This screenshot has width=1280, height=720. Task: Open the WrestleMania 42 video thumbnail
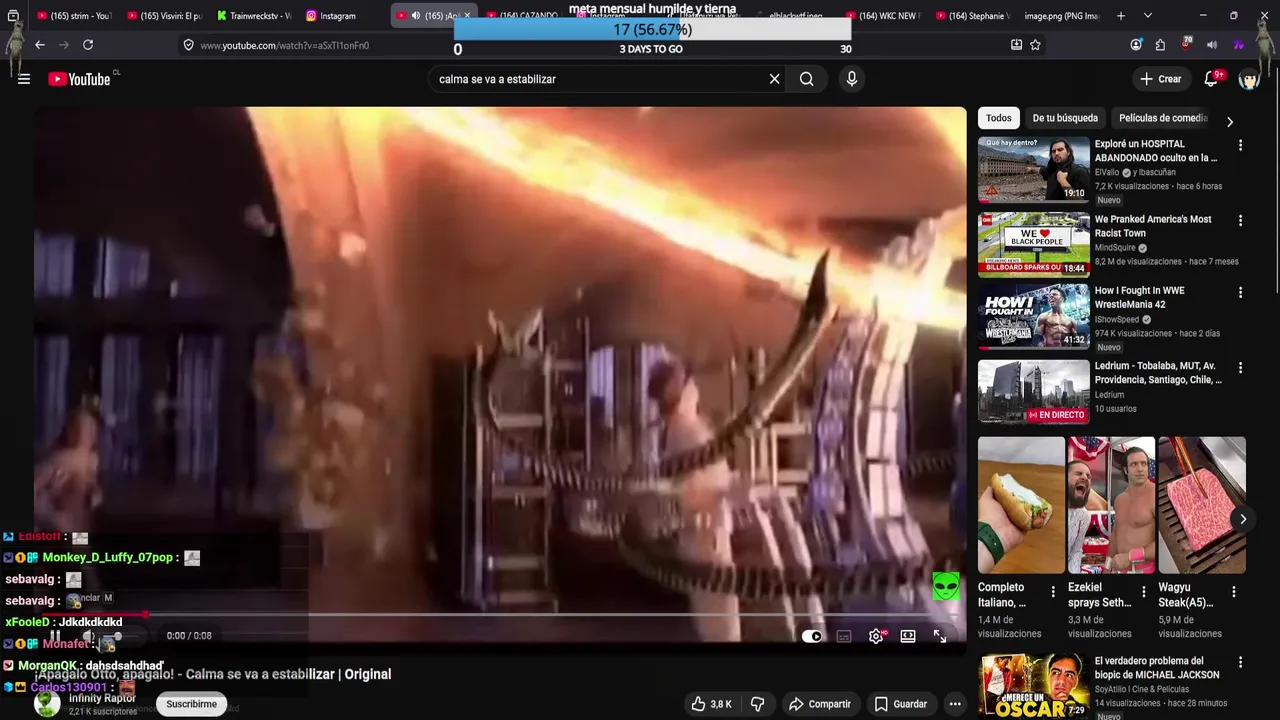(1034, 316)
